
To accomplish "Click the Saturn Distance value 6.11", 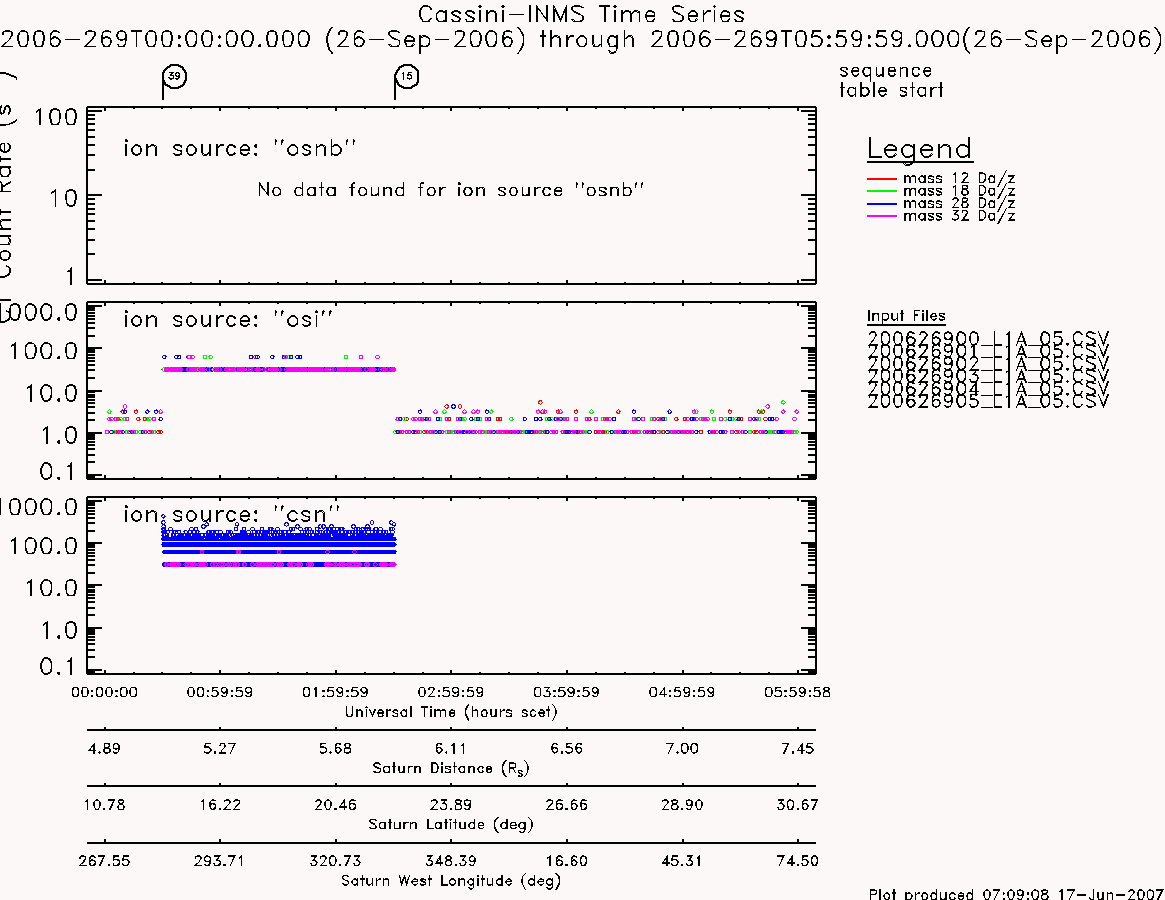I will point(451,748).
